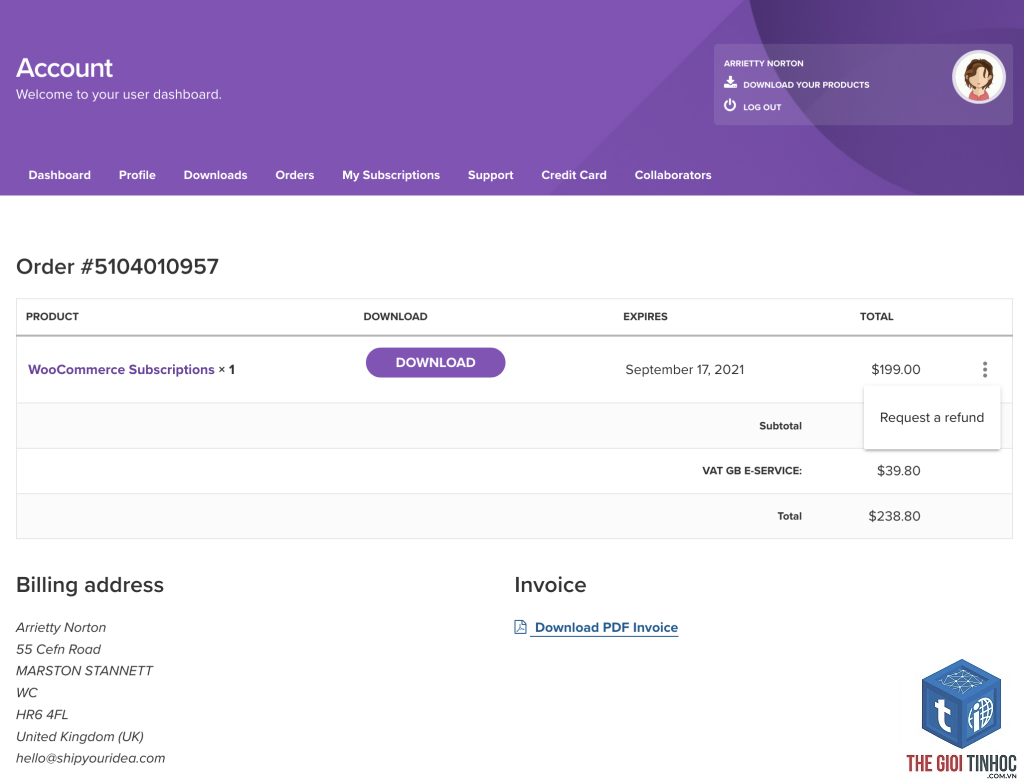Click the MARSTON STANNETT address line
1024x781 pixels.
(84, 671)
